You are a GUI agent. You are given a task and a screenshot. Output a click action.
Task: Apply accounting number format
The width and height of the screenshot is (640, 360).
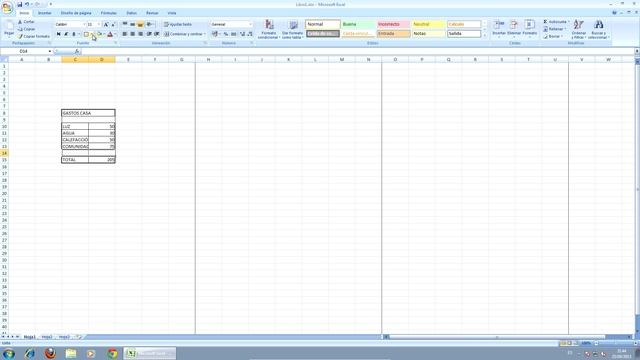point(215,34)
